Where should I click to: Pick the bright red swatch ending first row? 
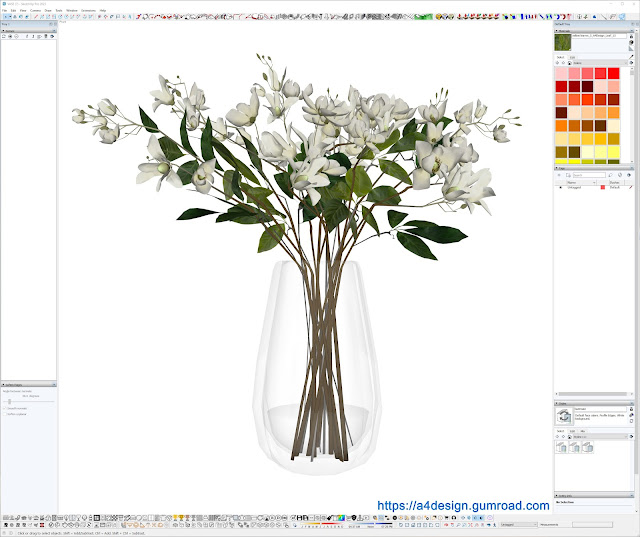(x=613, y=73)
